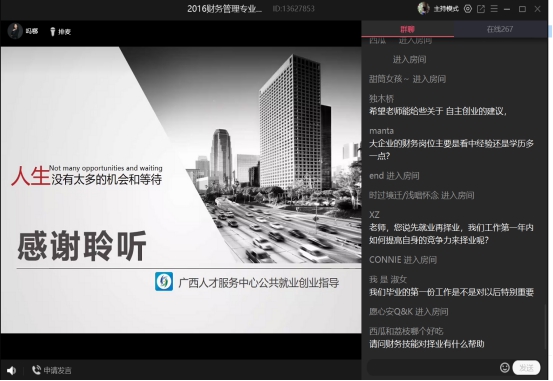
Task: Open the settings gear icon in title bar
Action: pyautogui.click(x=468, y=9)
